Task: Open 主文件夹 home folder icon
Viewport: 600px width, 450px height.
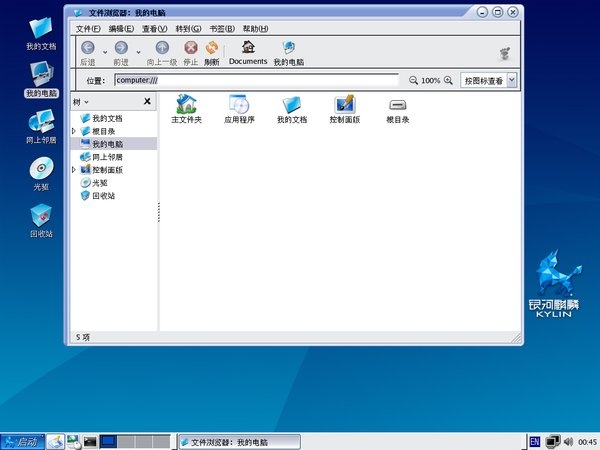Action: point(186,105)
